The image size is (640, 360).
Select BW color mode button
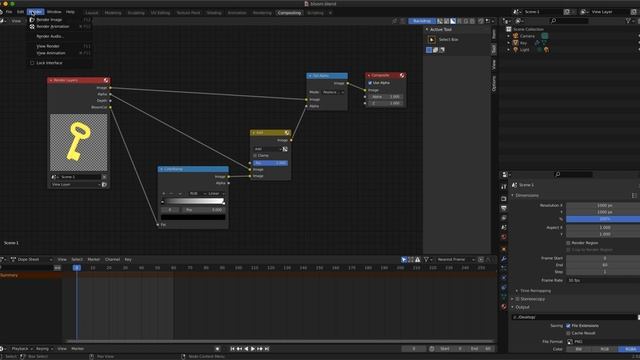(x=579, y=349)
